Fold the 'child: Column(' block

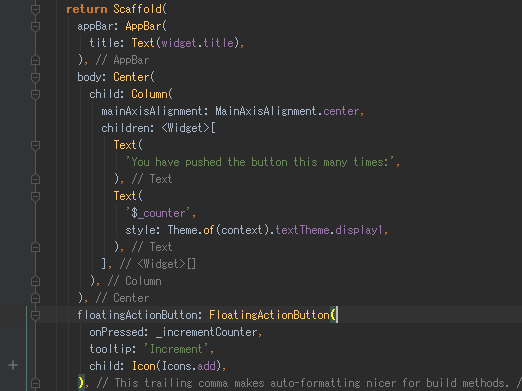(35, 94)
